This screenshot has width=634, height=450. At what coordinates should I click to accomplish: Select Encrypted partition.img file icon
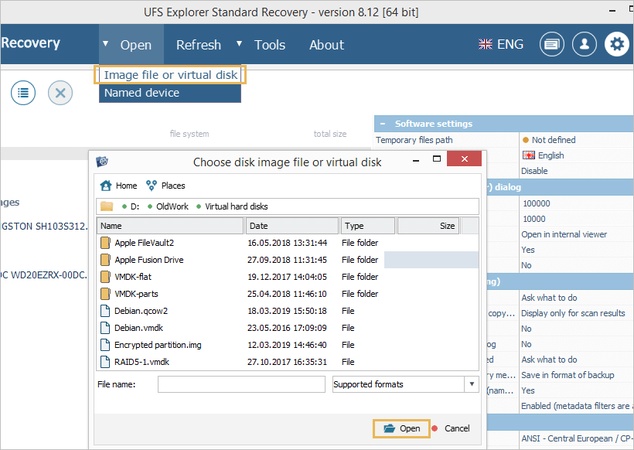coord(105,344)
